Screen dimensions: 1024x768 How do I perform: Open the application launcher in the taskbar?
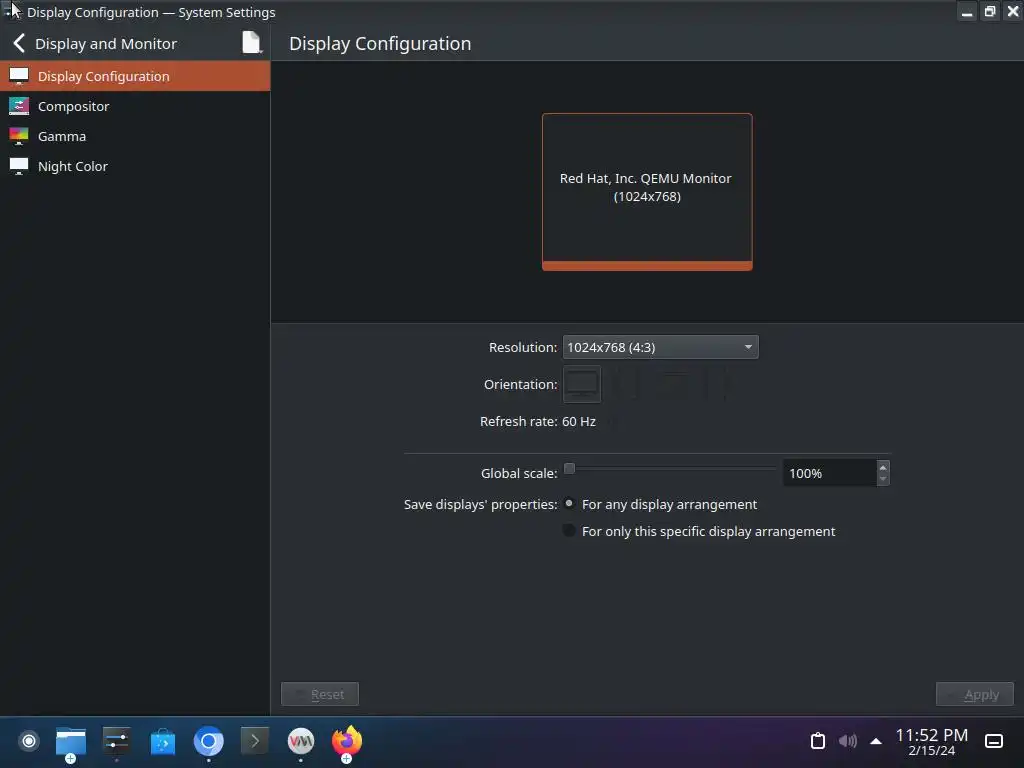(x=29, y=741)
